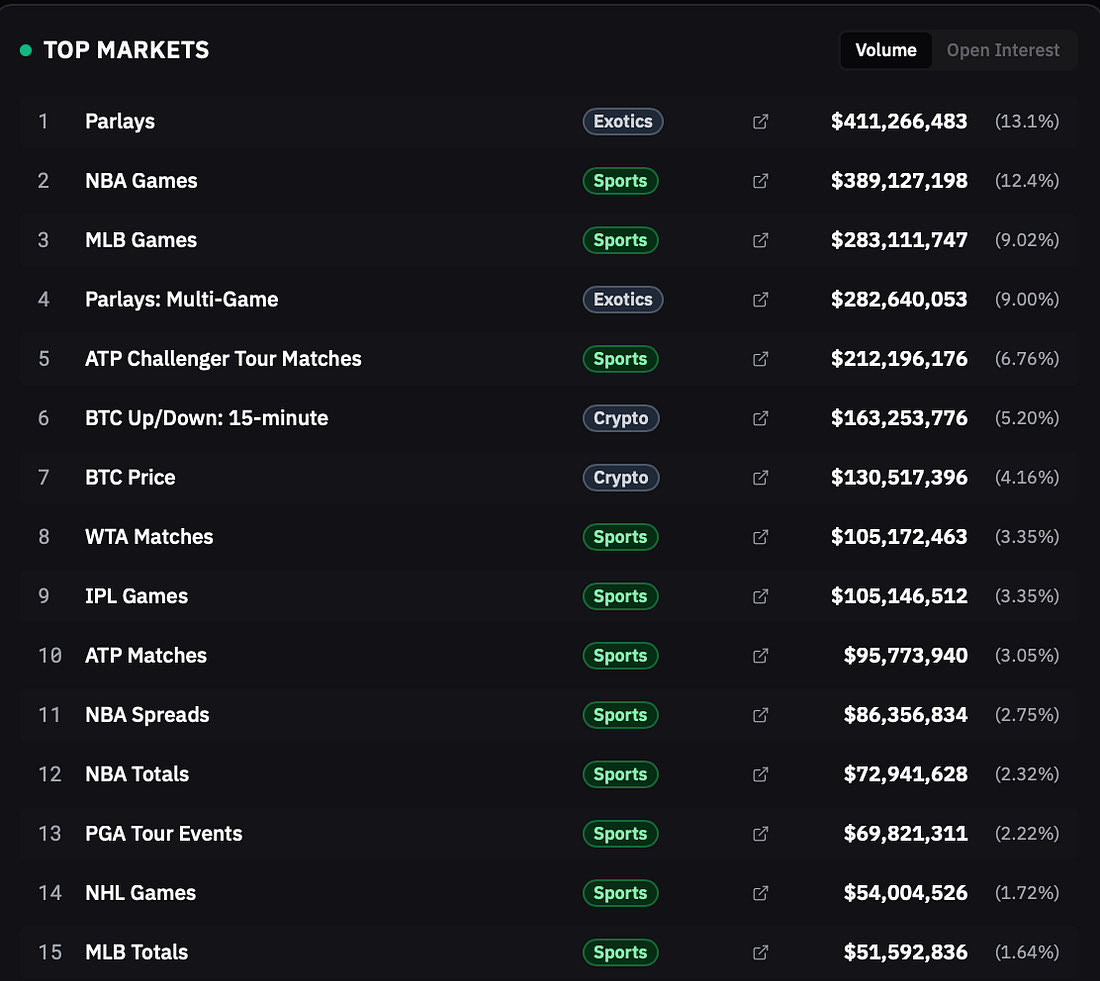Open external link icon for NBA Games
The width and height of the screenshot is (1100, 981).
tap(760, 181)
